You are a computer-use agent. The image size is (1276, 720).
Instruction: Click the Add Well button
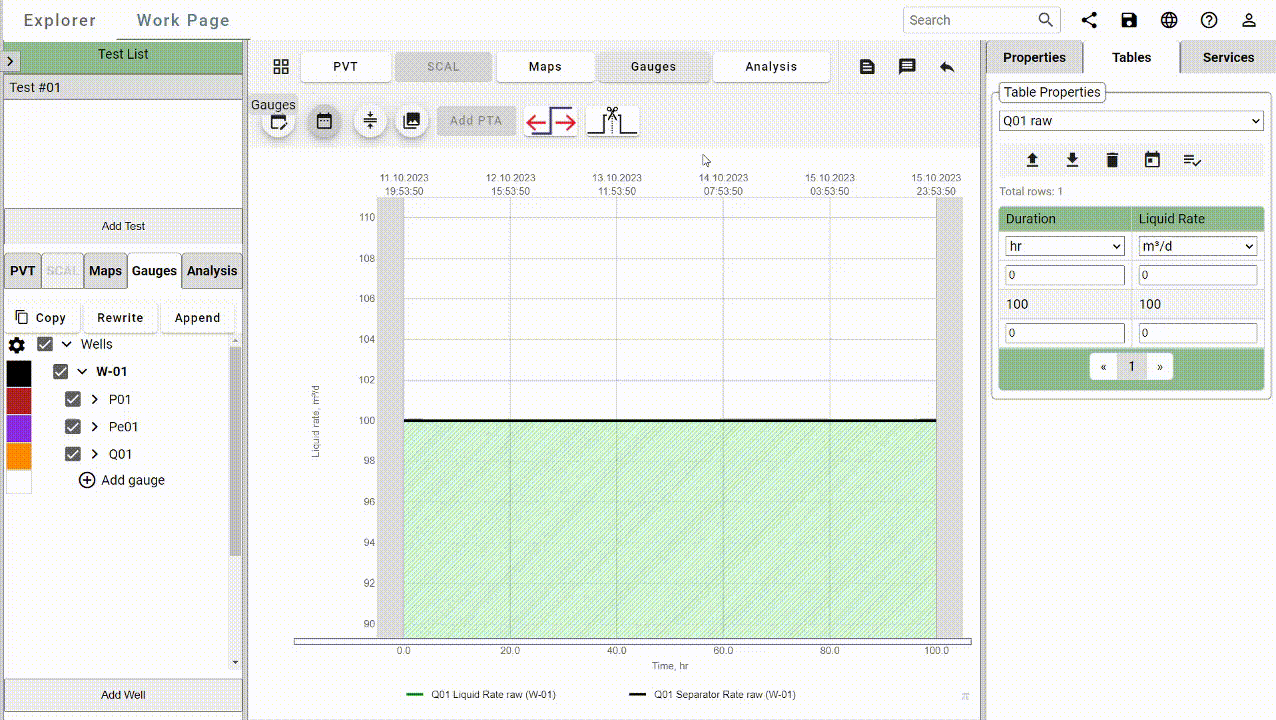pyautogui.click(x=123, y=695)
